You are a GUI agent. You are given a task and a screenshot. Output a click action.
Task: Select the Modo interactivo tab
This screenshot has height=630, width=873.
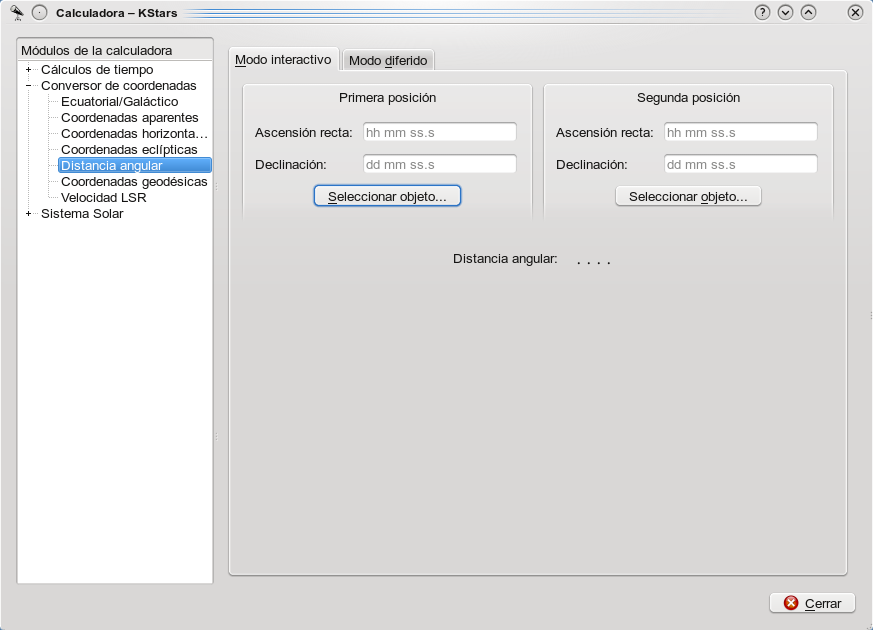(x=283, y=60)
